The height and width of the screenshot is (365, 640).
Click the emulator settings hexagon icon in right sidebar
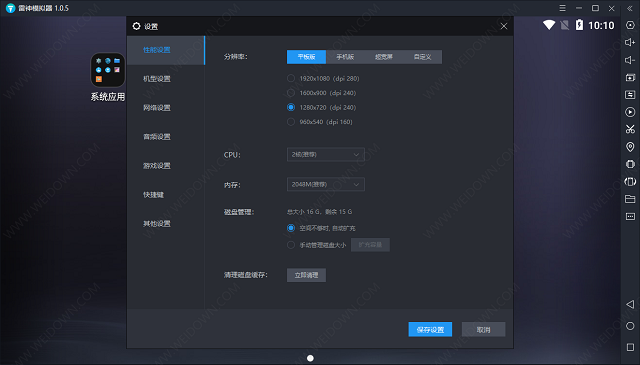tap(630, 25)
